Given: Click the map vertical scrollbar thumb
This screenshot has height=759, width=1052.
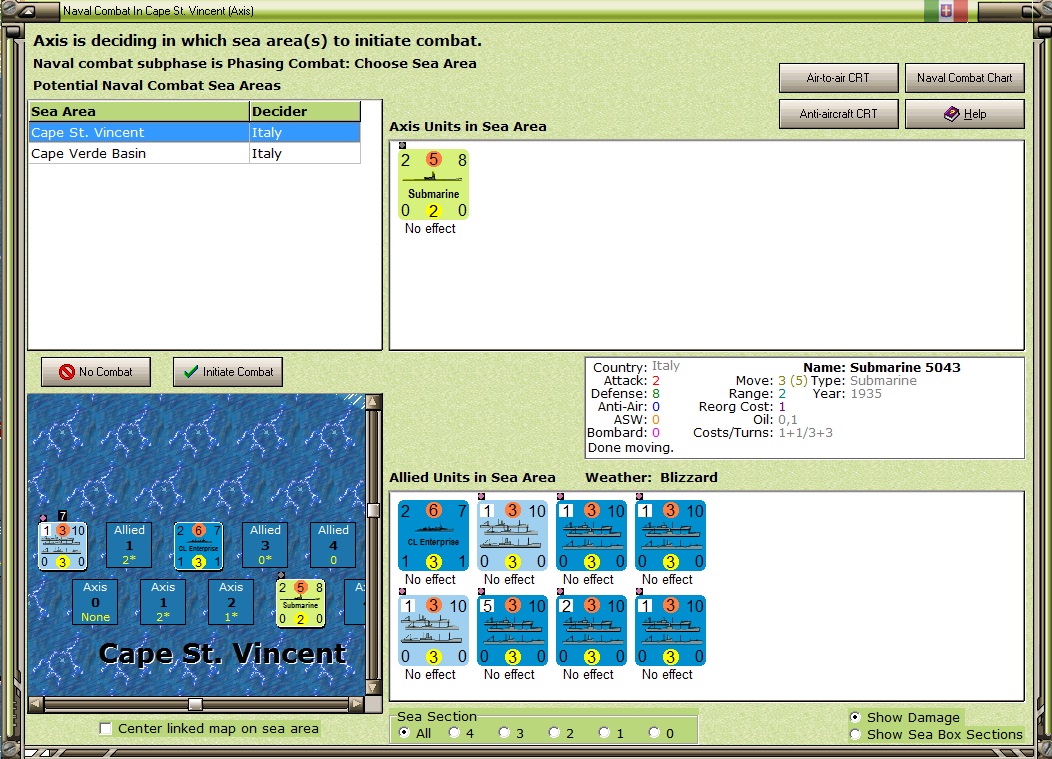Looking at the screenshot, I should pyautogui.click(x=374, y=511).
